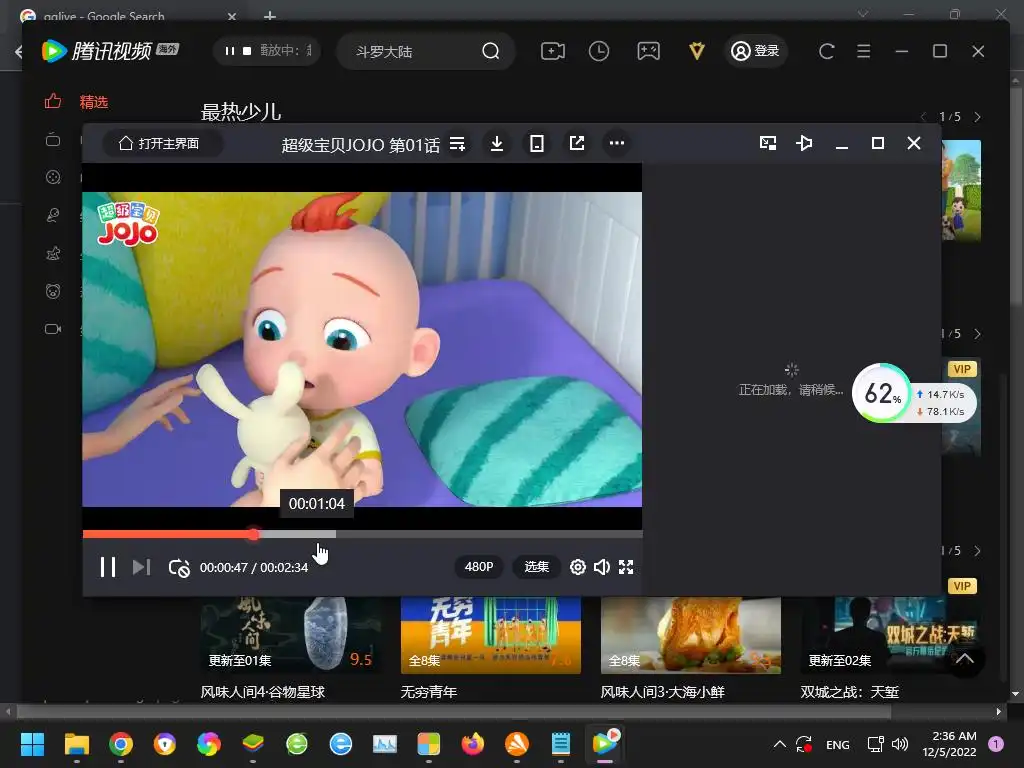Open player settings gear icon

click(577, 567)
